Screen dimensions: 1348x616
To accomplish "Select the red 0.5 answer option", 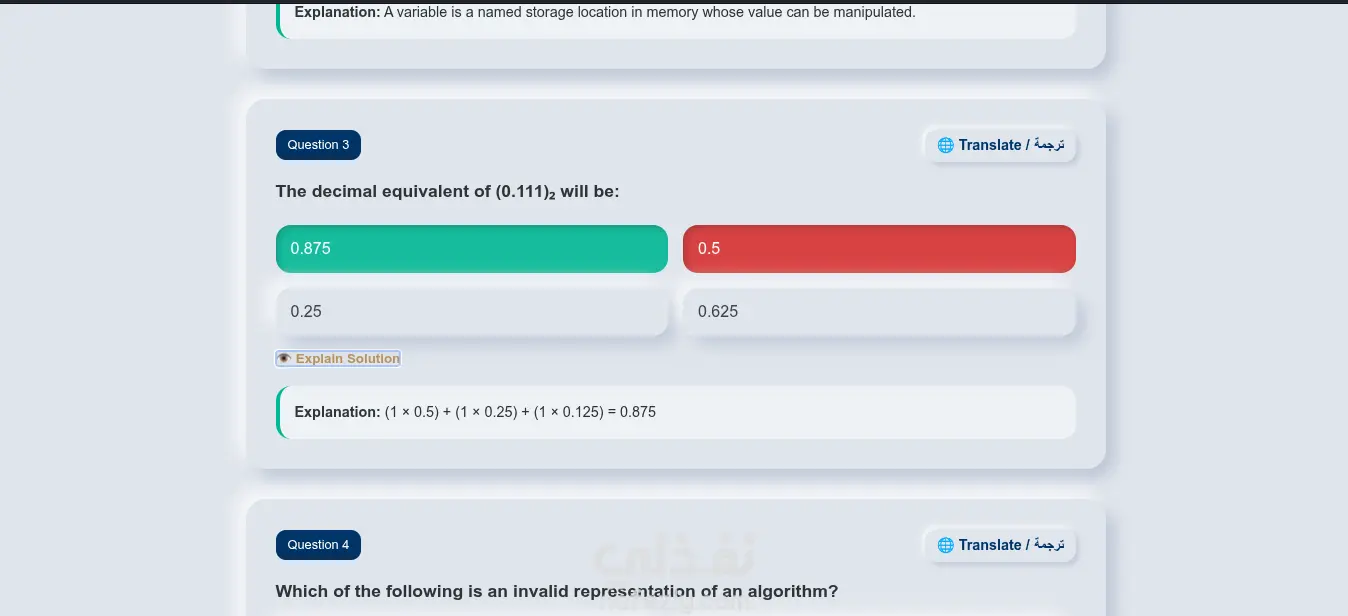I will point(879,249).
